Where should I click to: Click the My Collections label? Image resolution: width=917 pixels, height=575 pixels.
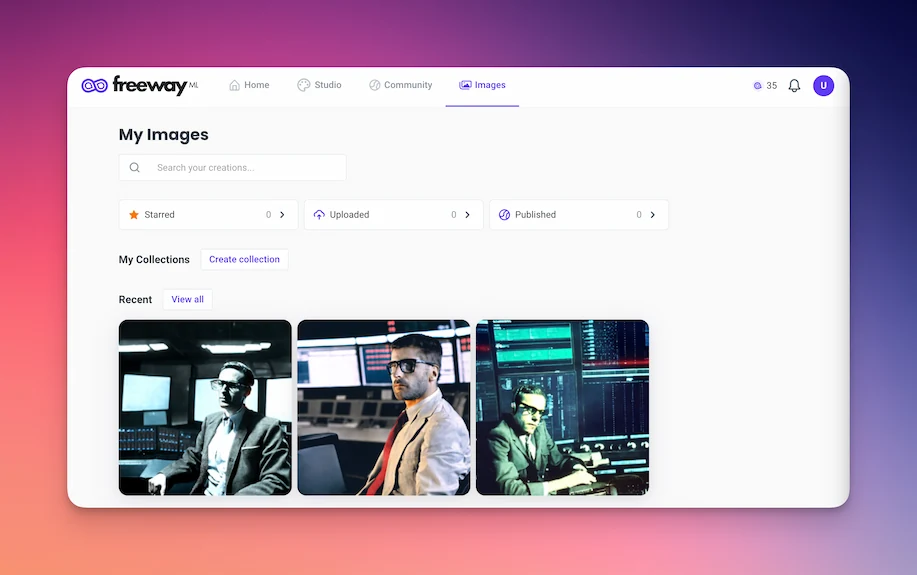pos(154,260)
